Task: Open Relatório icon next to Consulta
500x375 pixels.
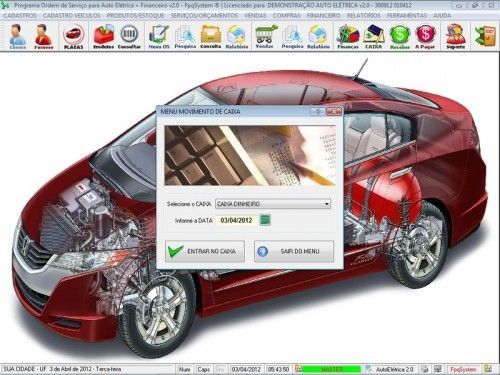Action: pyautogui.click(x=237, y=37)
